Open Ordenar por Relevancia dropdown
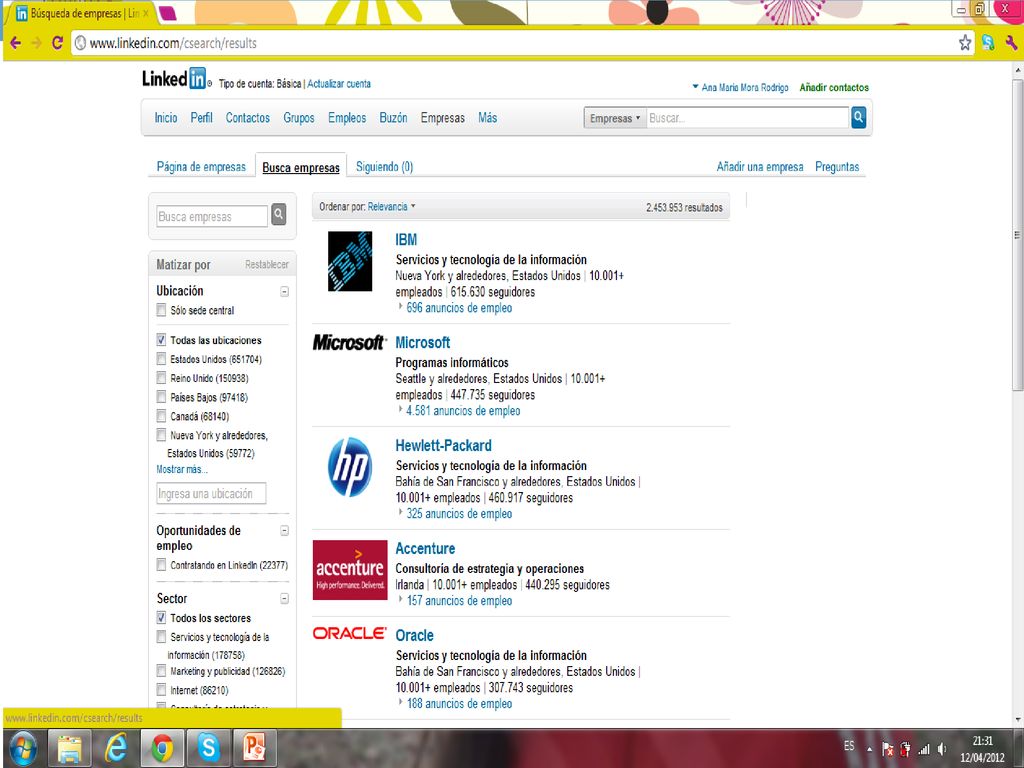 (391, 206)
